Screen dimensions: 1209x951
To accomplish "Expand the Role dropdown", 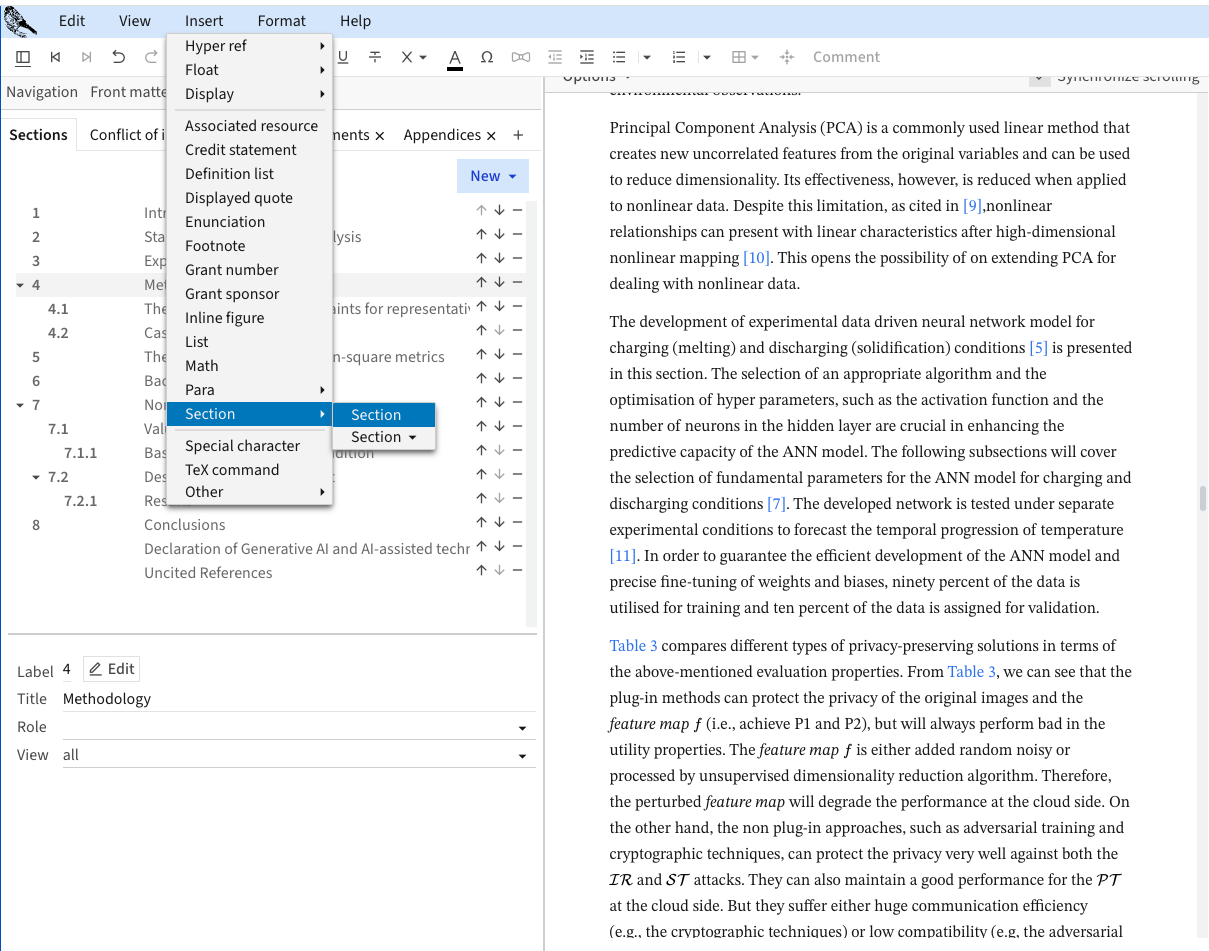I will 522,728.
